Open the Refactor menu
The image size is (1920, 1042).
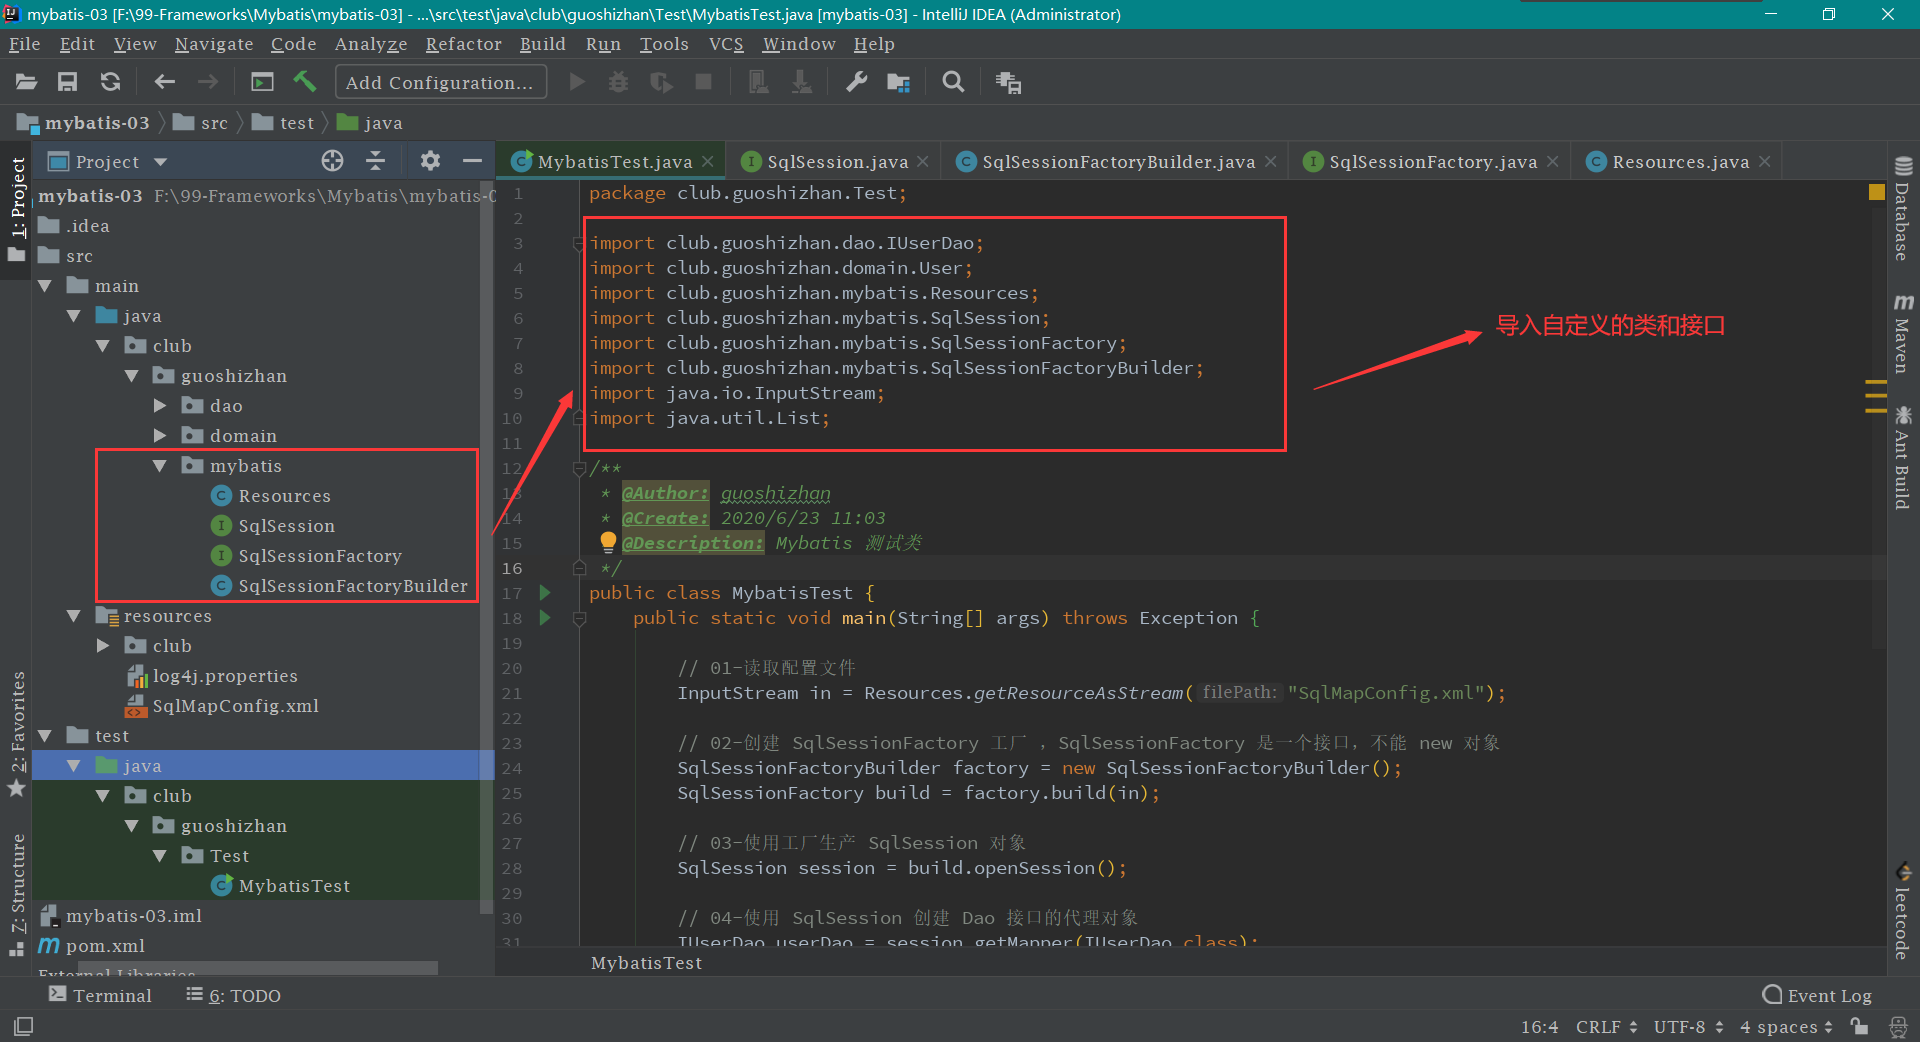pos(463,44)
